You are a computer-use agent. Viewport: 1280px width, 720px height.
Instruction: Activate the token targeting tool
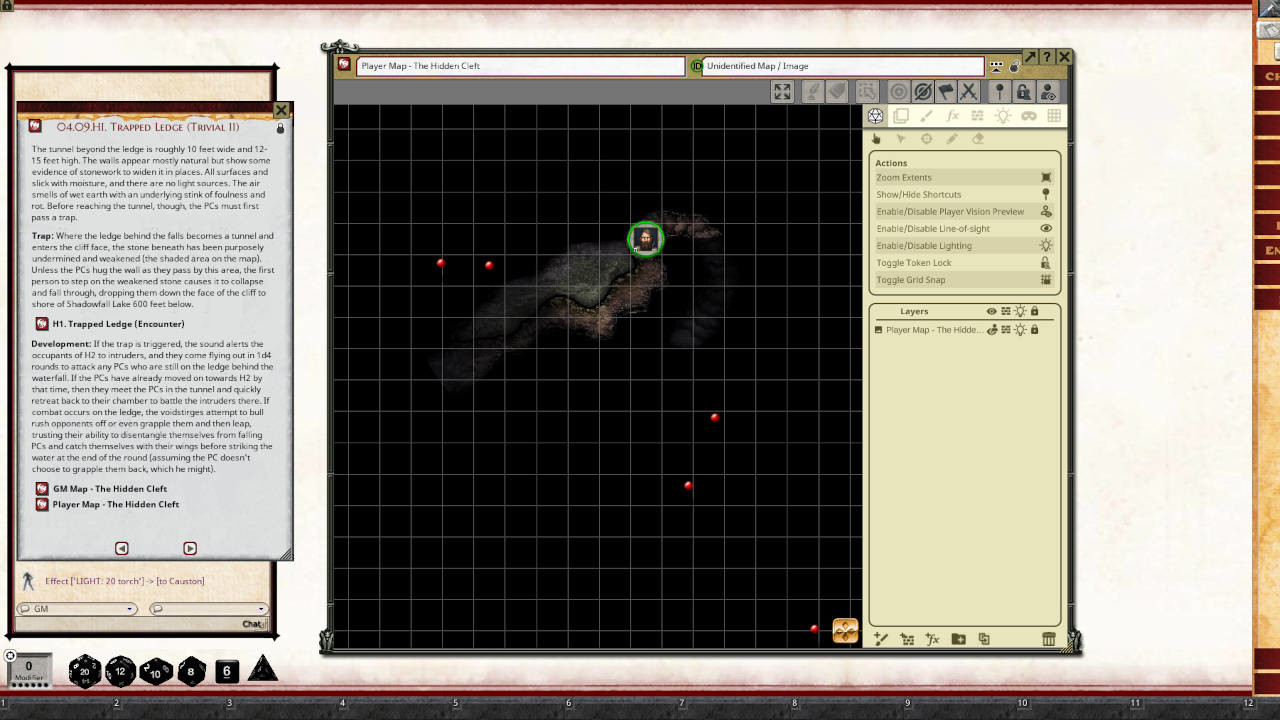[899, 91]
